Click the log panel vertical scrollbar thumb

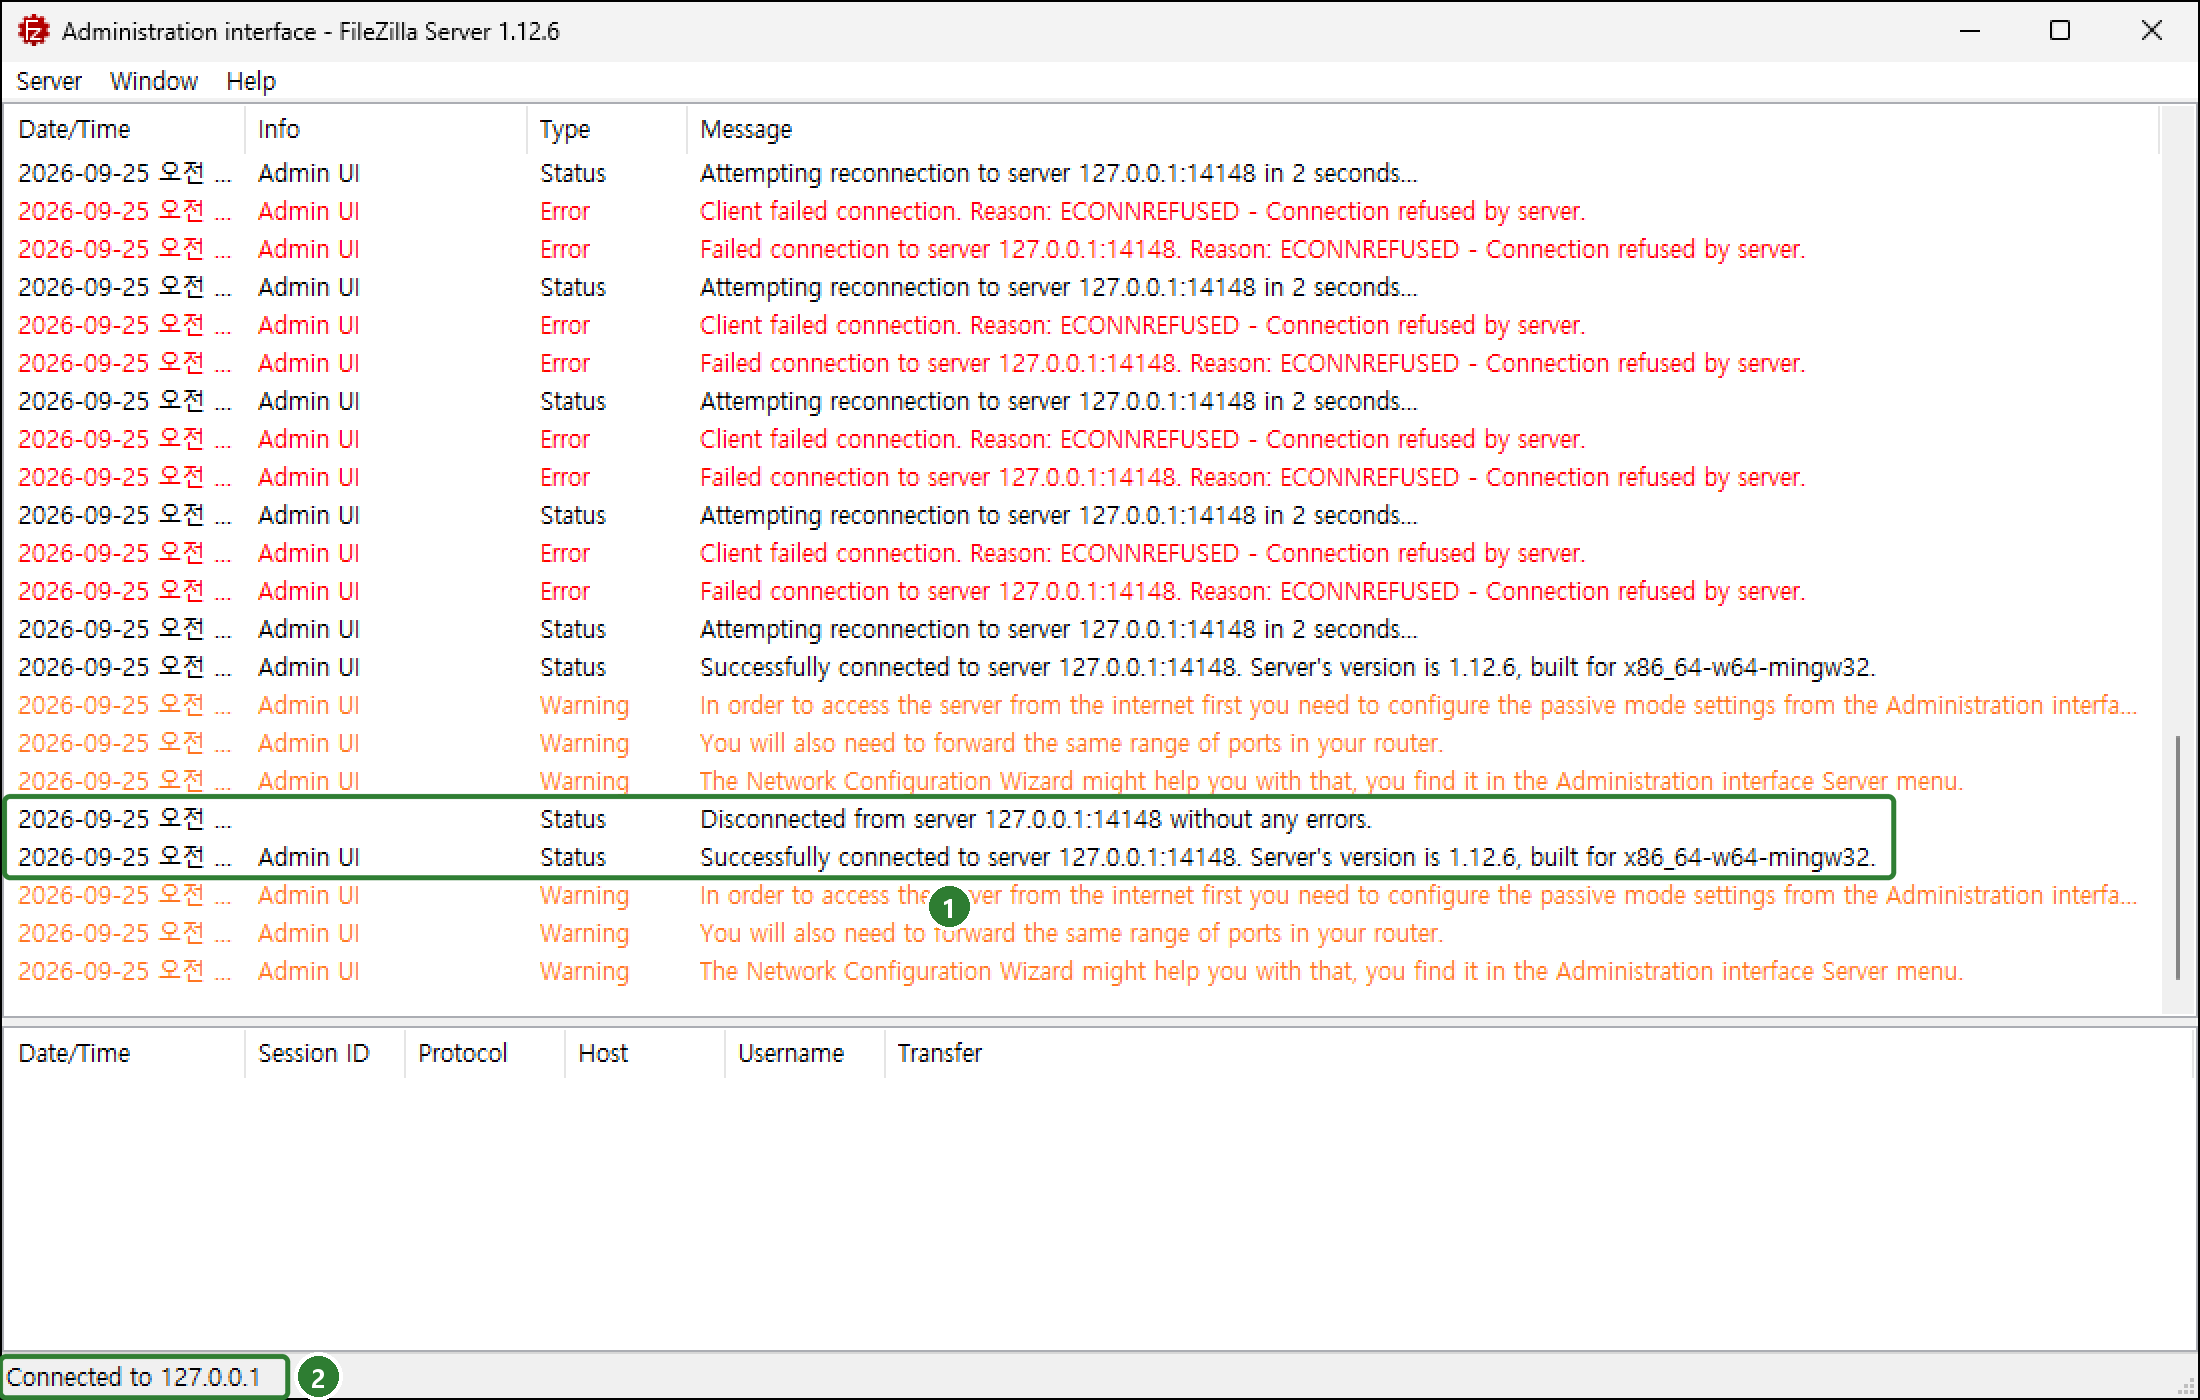point(2178,858)
